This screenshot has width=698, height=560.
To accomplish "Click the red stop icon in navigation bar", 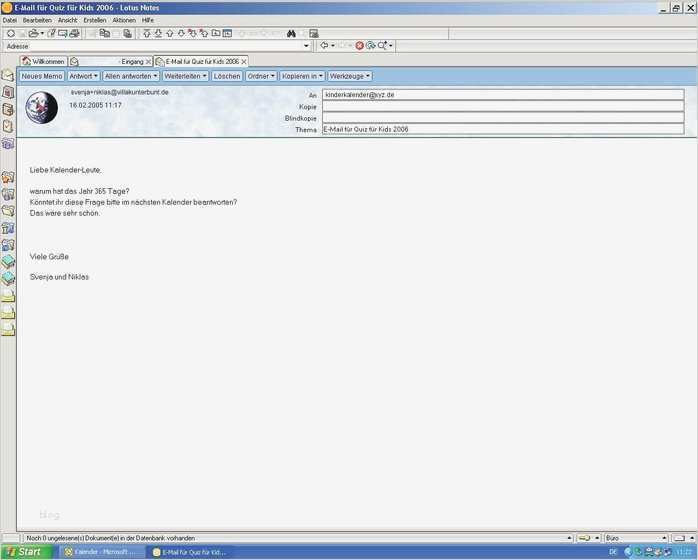I will (x=360, y=45).
